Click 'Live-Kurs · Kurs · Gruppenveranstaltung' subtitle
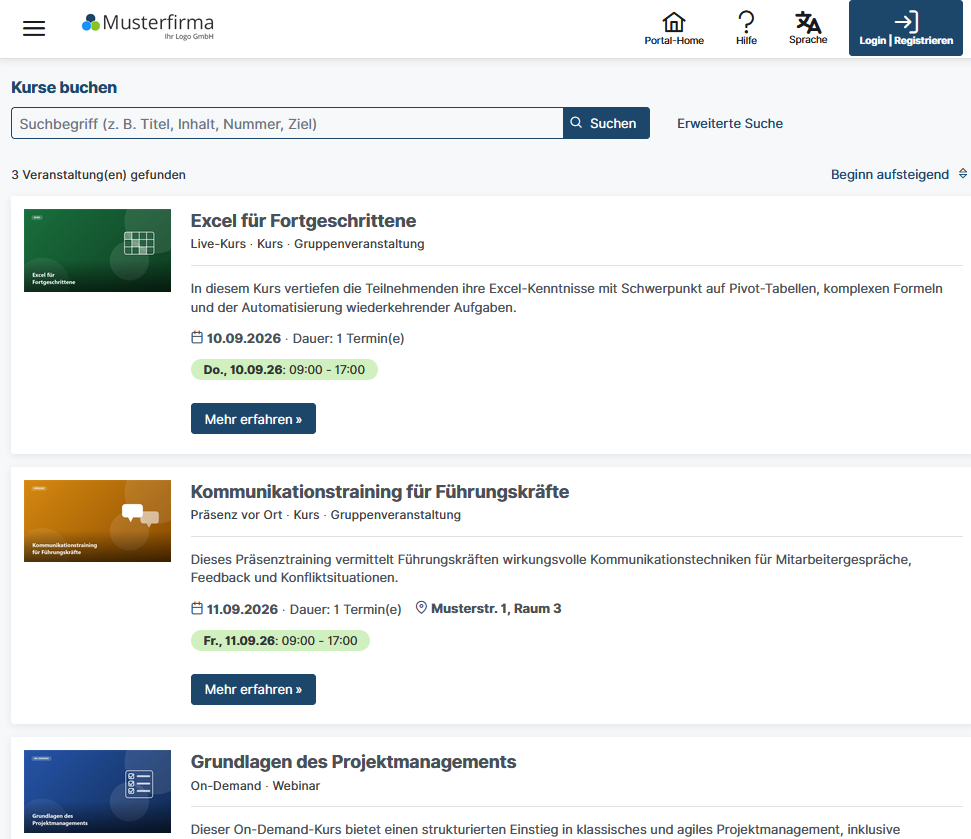Screen dimensions: 971x839 (307, 244)
